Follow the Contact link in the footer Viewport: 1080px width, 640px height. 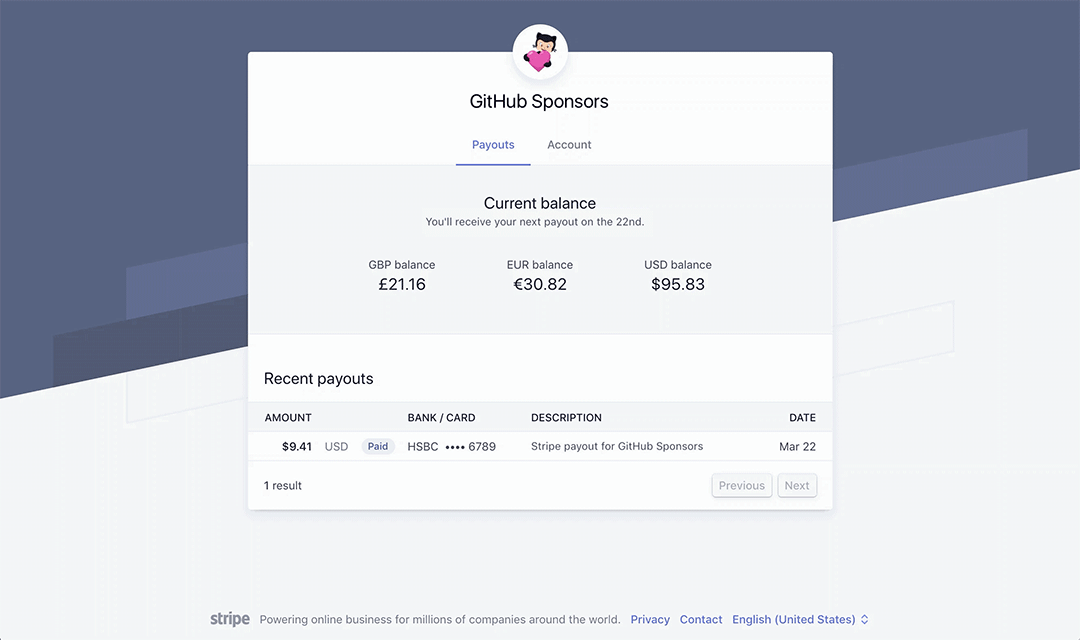pyautogui.click(x=701, y=620)
